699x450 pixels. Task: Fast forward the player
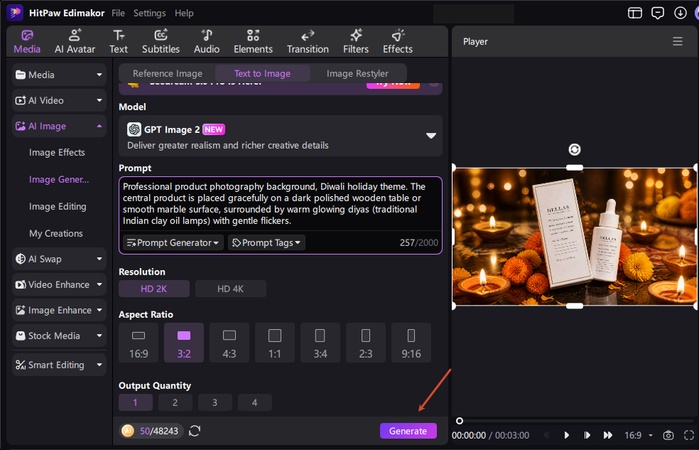tap(608, 435)
